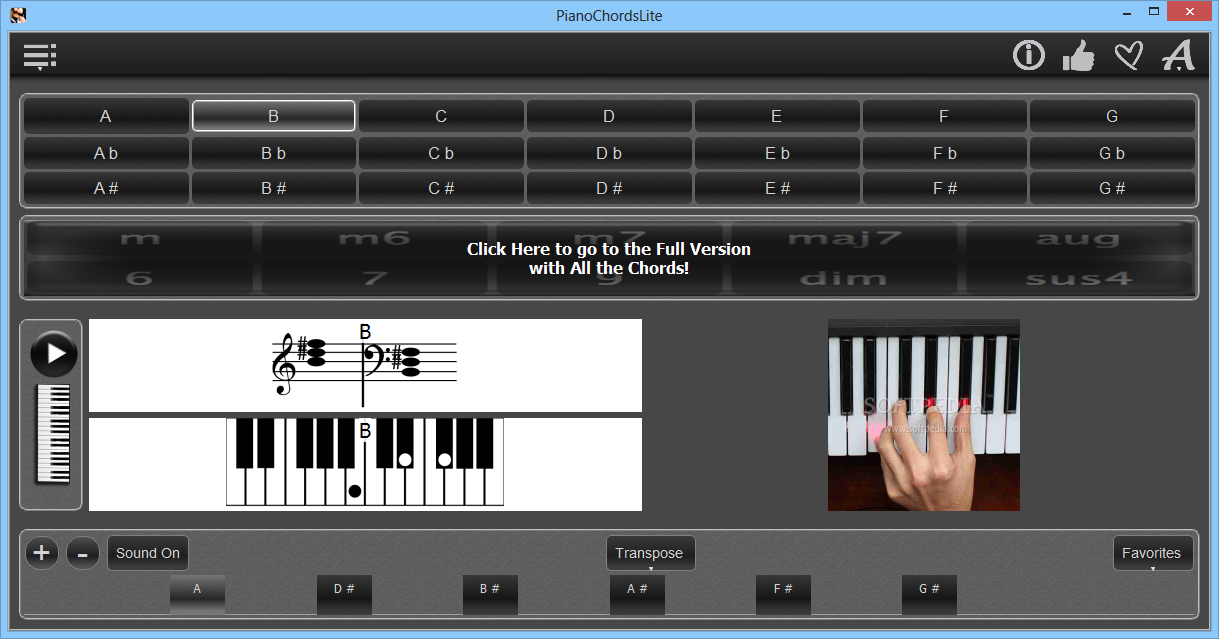1219x639 pixels.
Task: Select root note E
Action: [776, 116]
